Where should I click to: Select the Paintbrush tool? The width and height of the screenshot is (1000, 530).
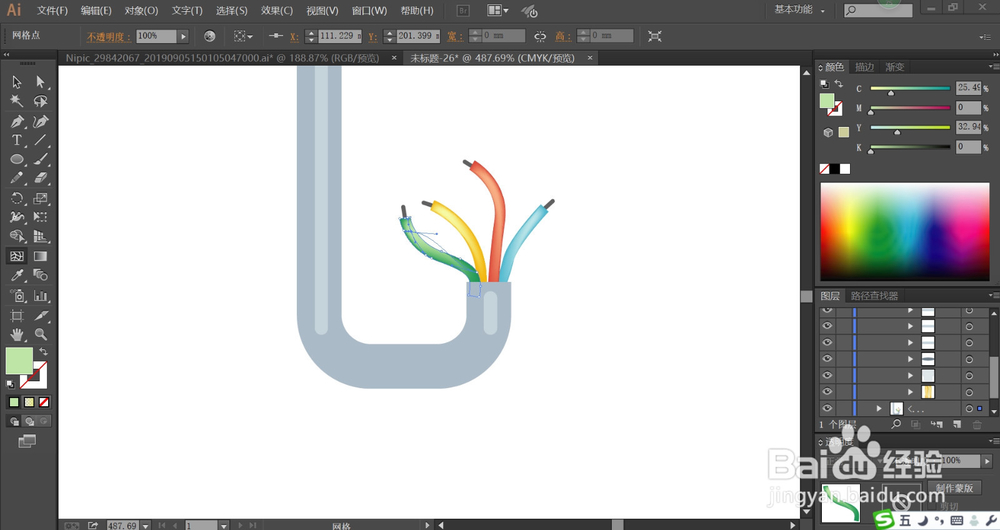[41, 159]
